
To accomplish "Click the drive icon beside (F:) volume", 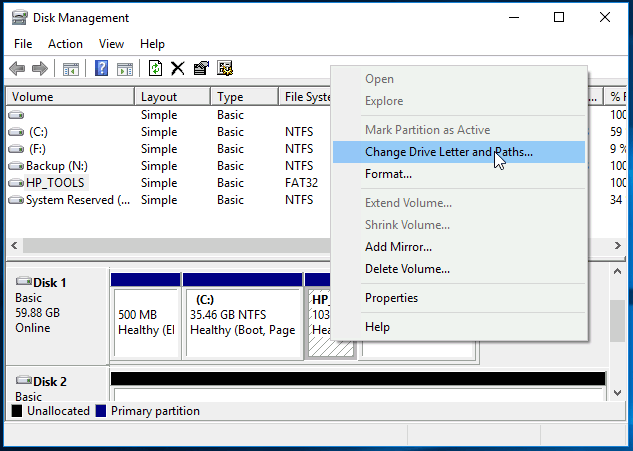I will point(16,149).
